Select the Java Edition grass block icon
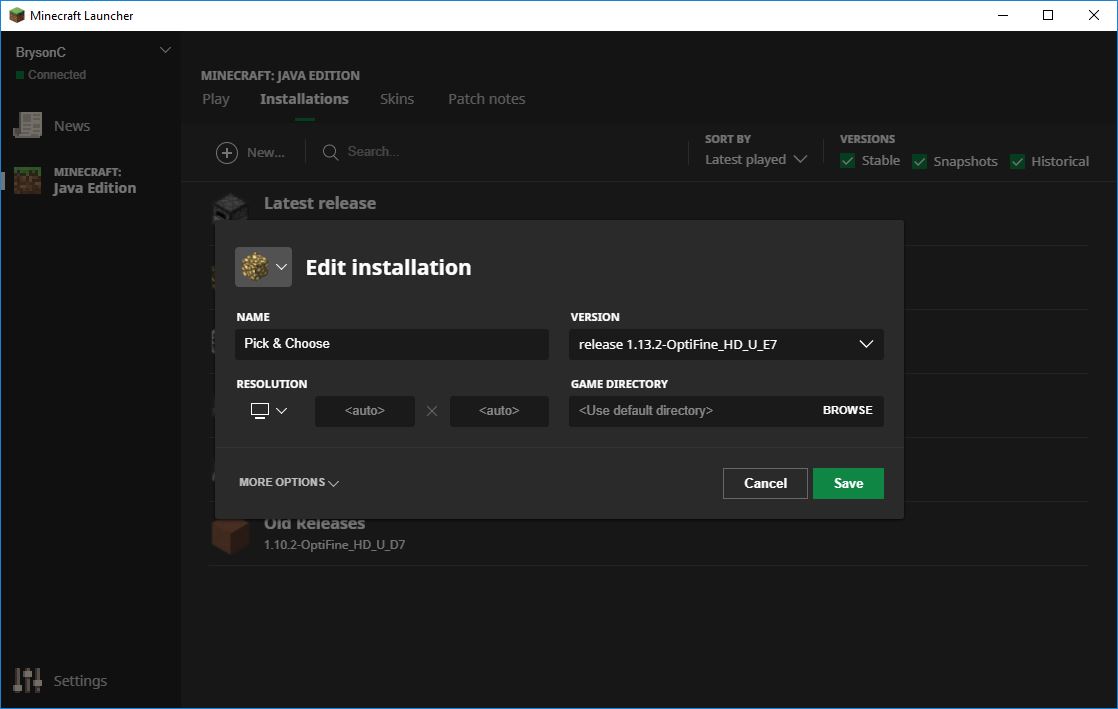Viewport: 1118px width, 709px height. pyautogui.click(x=27, y=180)
